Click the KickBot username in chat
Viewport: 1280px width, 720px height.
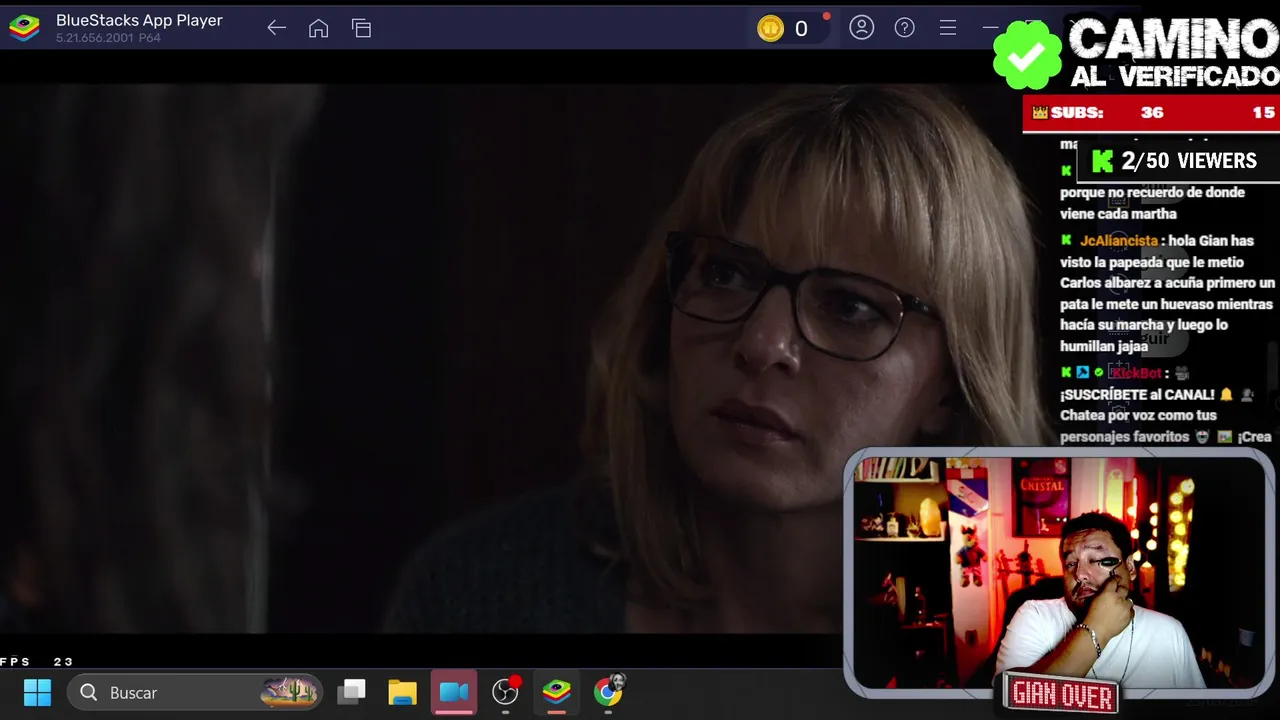tap(1136, 373)
